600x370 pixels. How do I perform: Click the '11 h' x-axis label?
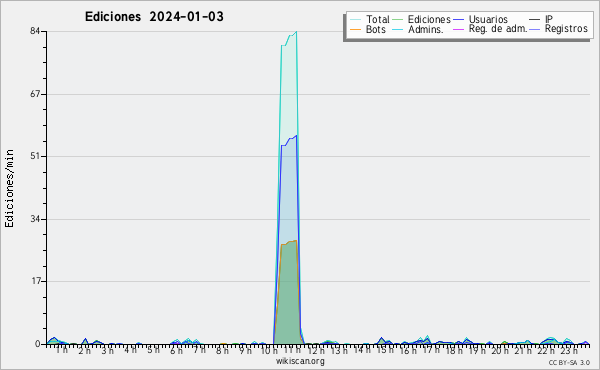pos(292,350)
